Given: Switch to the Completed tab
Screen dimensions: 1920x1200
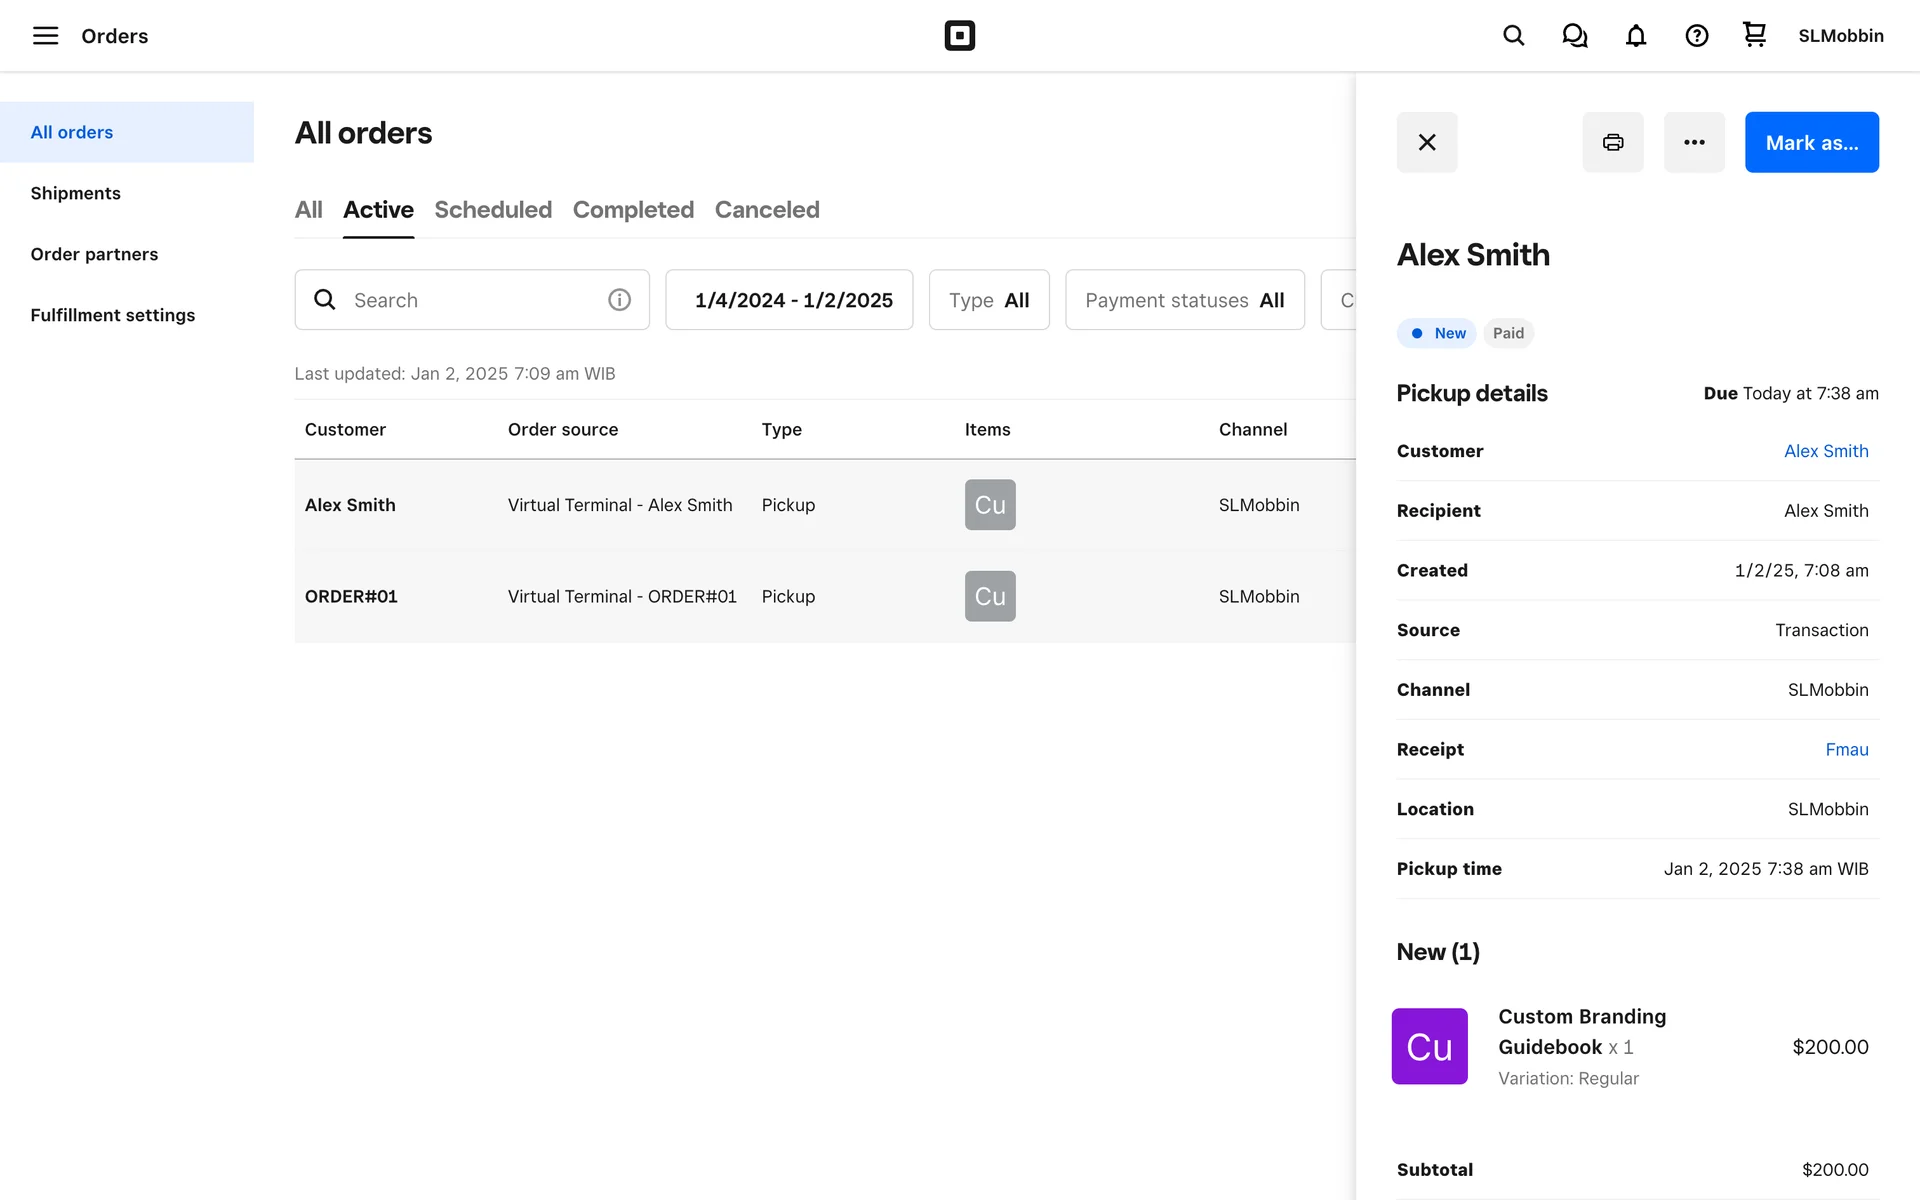Looking at the screenshot, I should click(x=633, y=210).
